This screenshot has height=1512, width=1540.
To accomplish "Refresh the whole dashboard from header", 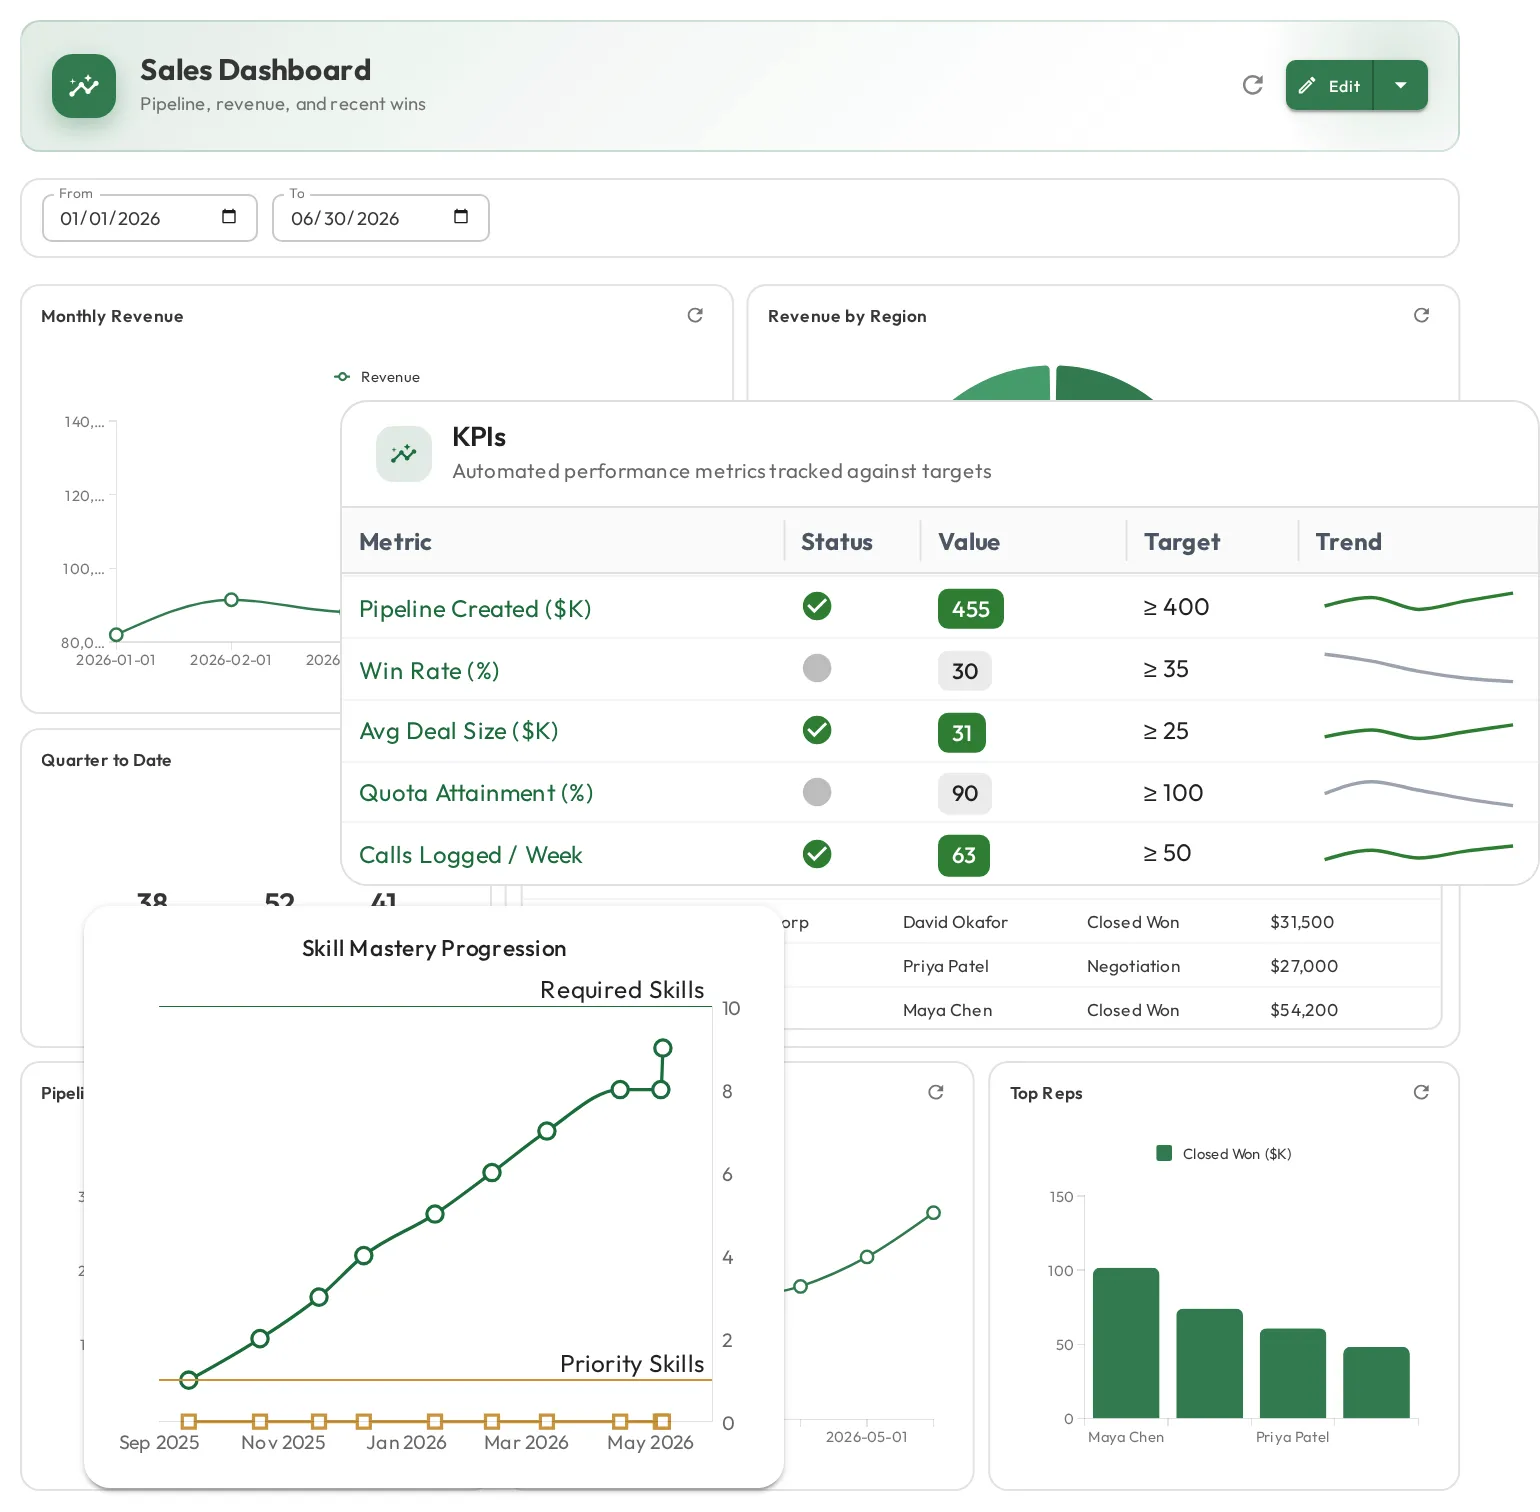I will point(1252,85).
